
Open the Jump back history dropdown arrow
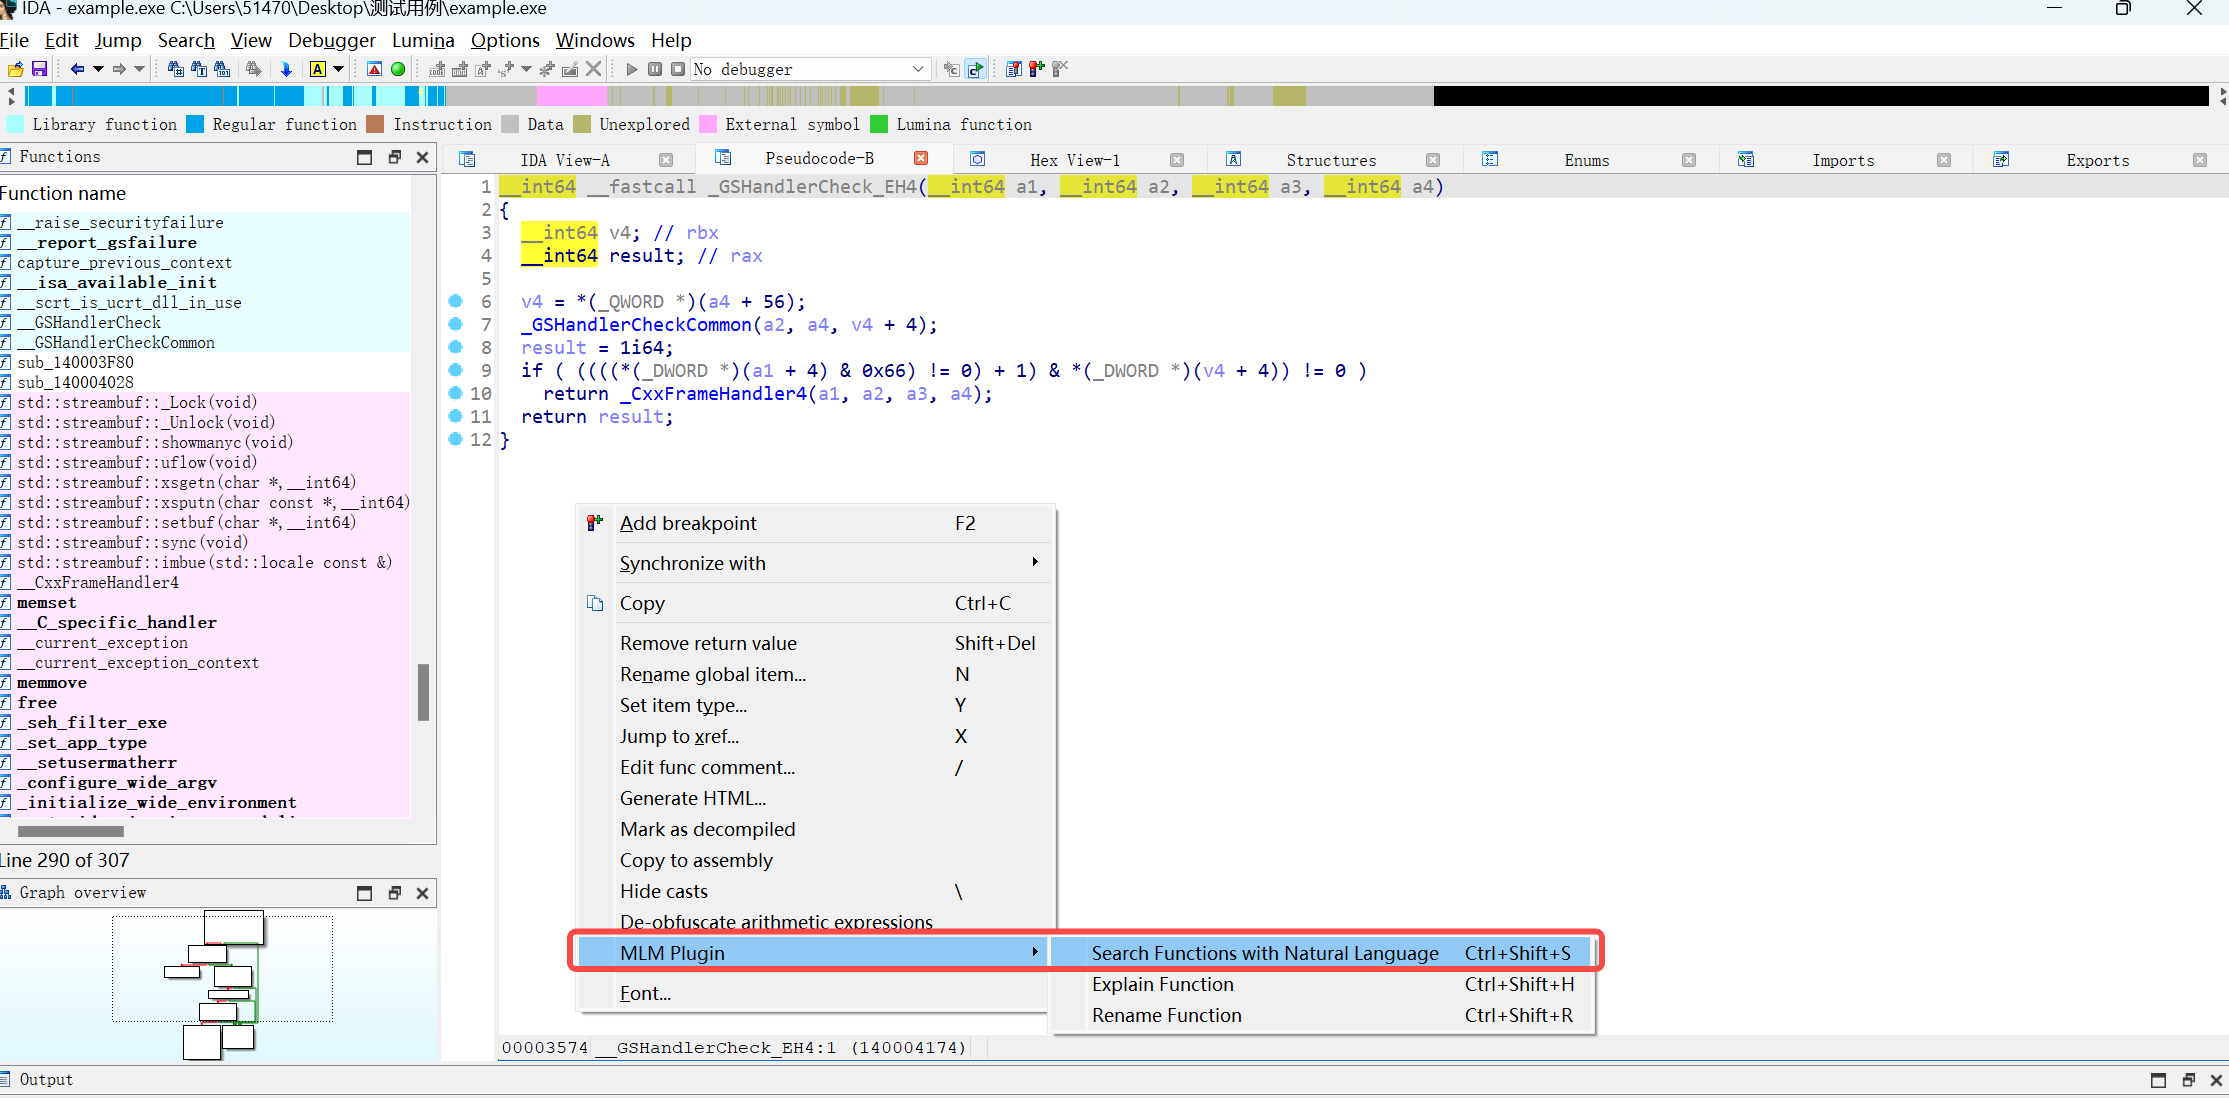pos(98,69)
